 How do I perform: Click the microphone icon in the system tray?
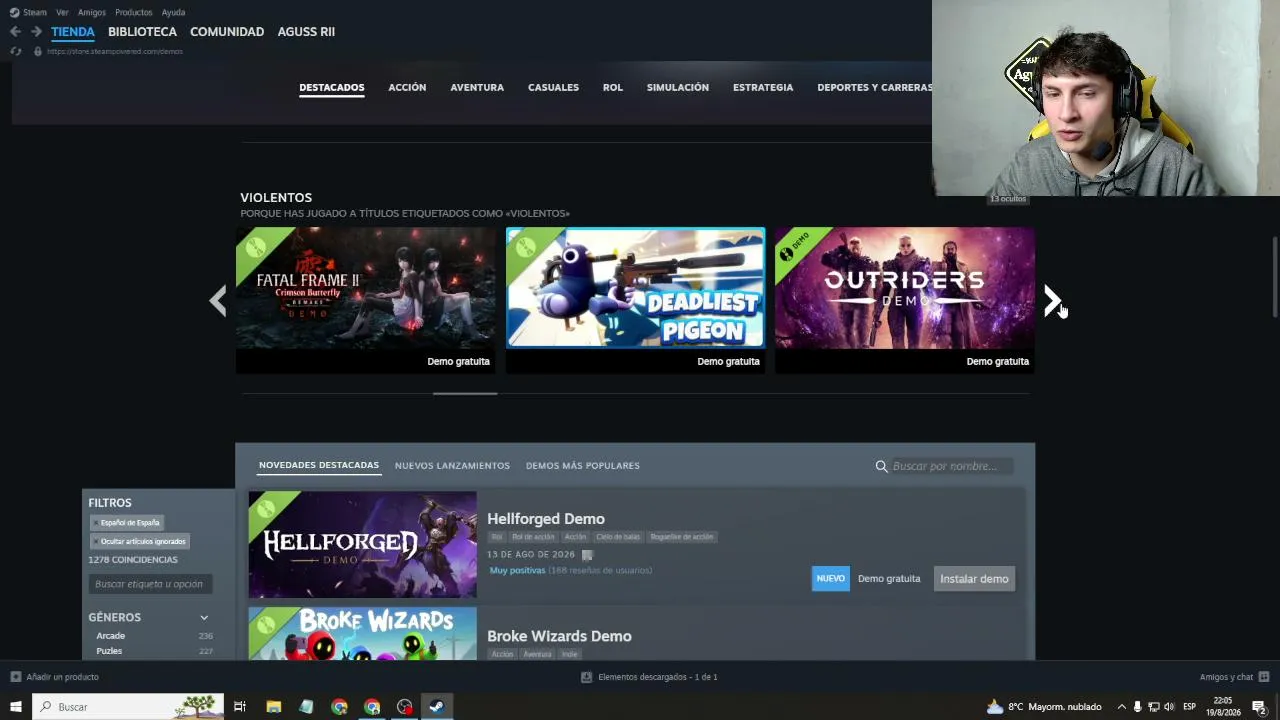coord(1137,707)
